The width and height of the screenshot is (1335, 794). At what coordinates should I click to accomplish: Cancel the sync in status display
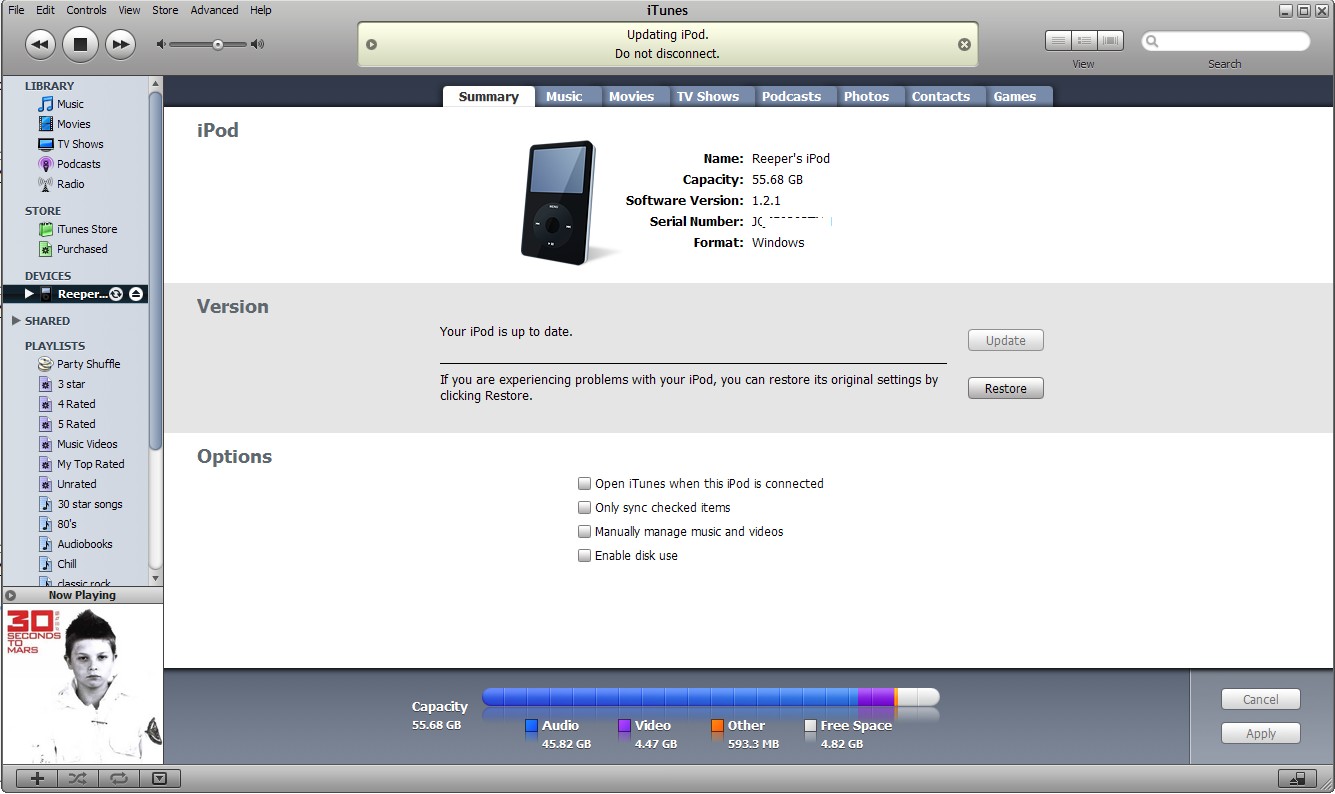point(964,44)
